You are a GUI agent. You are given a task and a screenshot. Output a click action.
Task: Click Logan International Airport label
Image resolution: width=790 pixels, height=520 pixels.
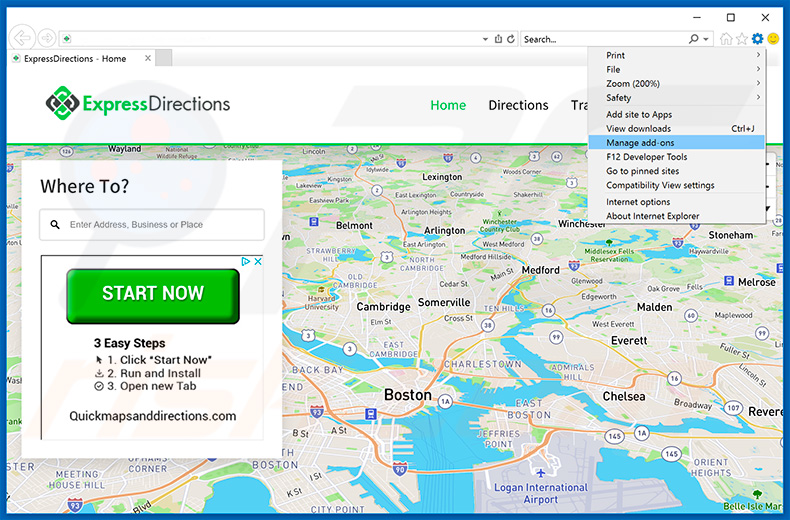541,493
